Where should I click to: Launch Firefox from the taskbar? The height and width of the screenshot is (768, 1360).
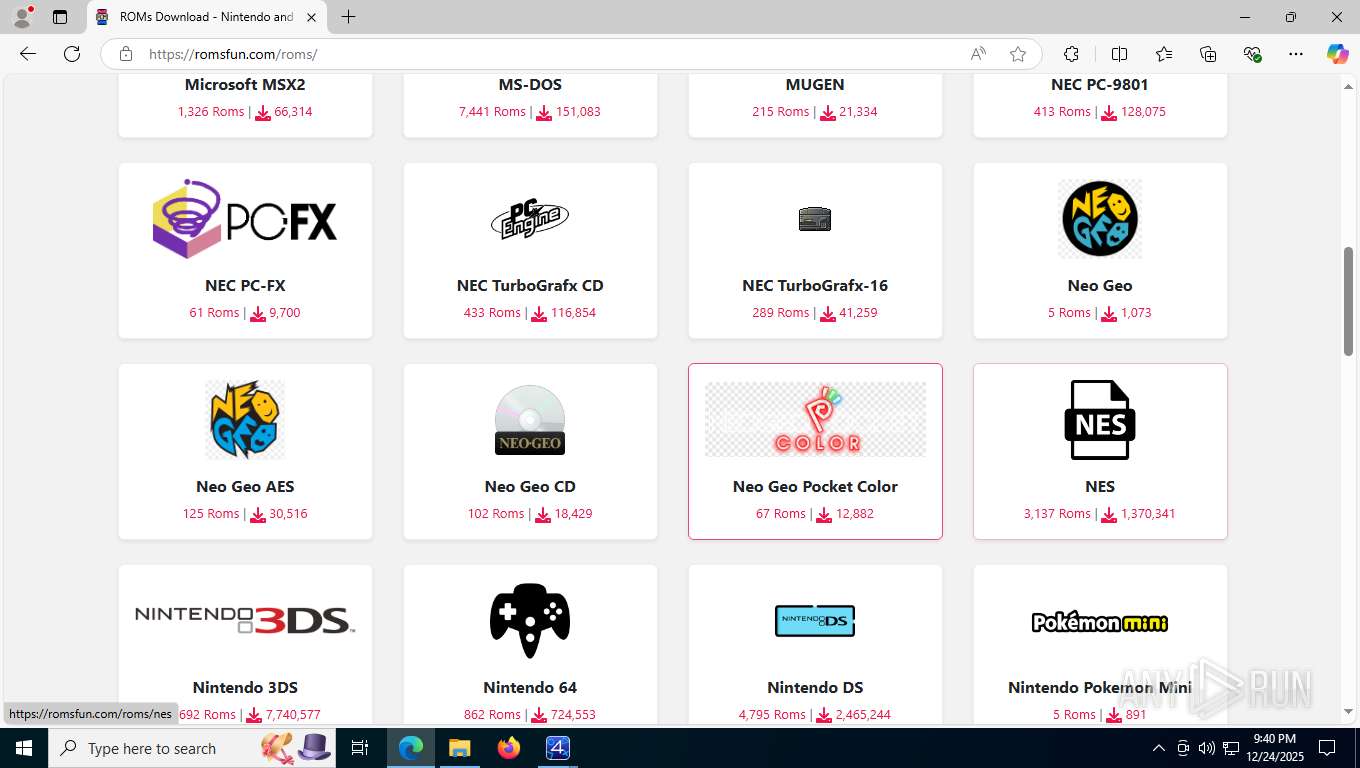(508, 748)
